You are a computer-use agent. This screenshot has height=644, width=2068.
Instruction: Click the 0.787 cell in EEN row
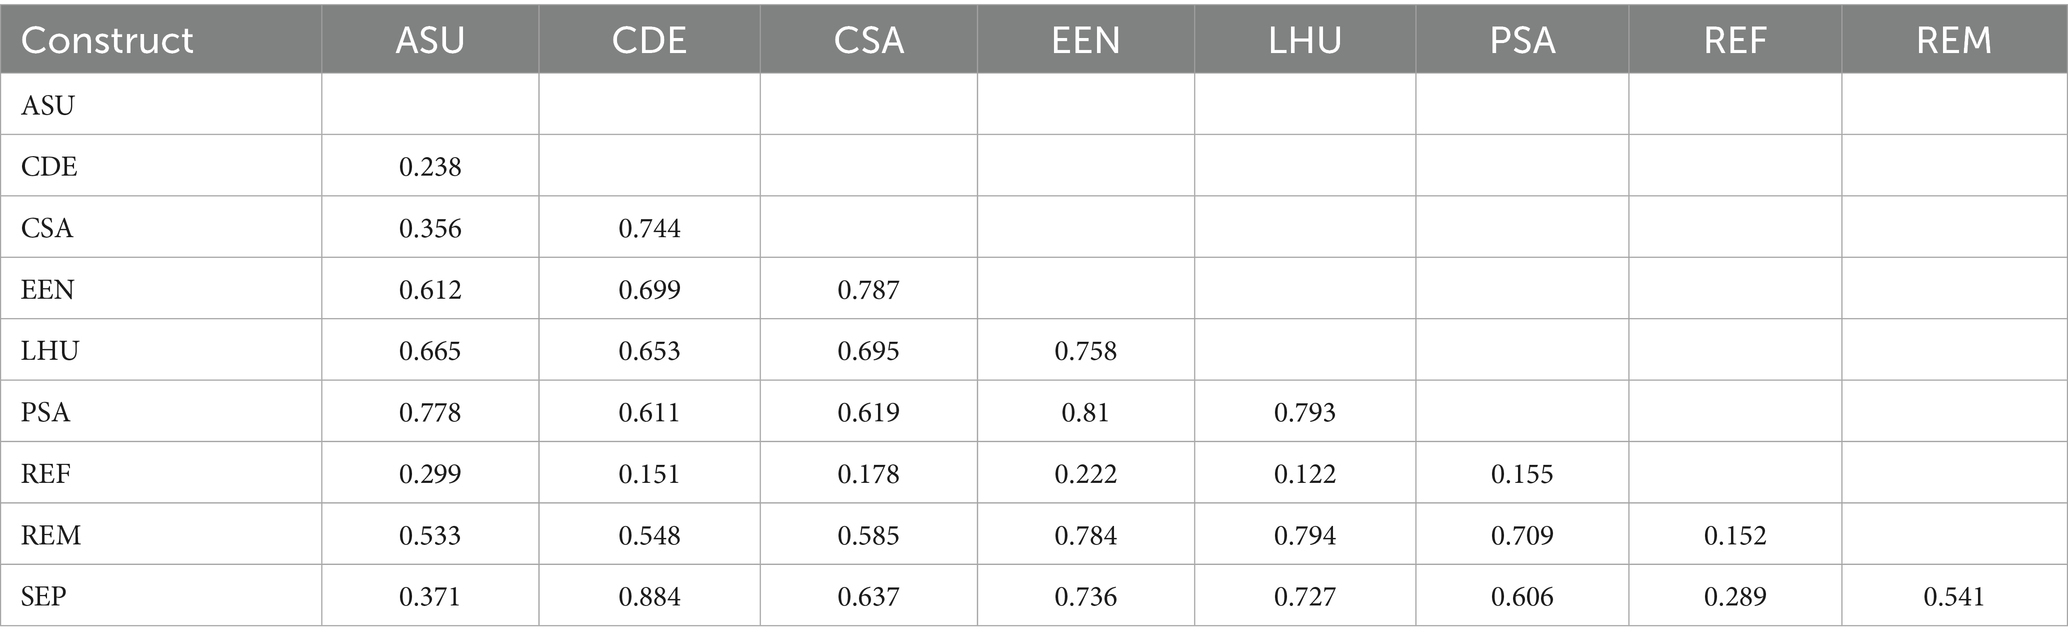pyautogui.click(x=868, y=290)
